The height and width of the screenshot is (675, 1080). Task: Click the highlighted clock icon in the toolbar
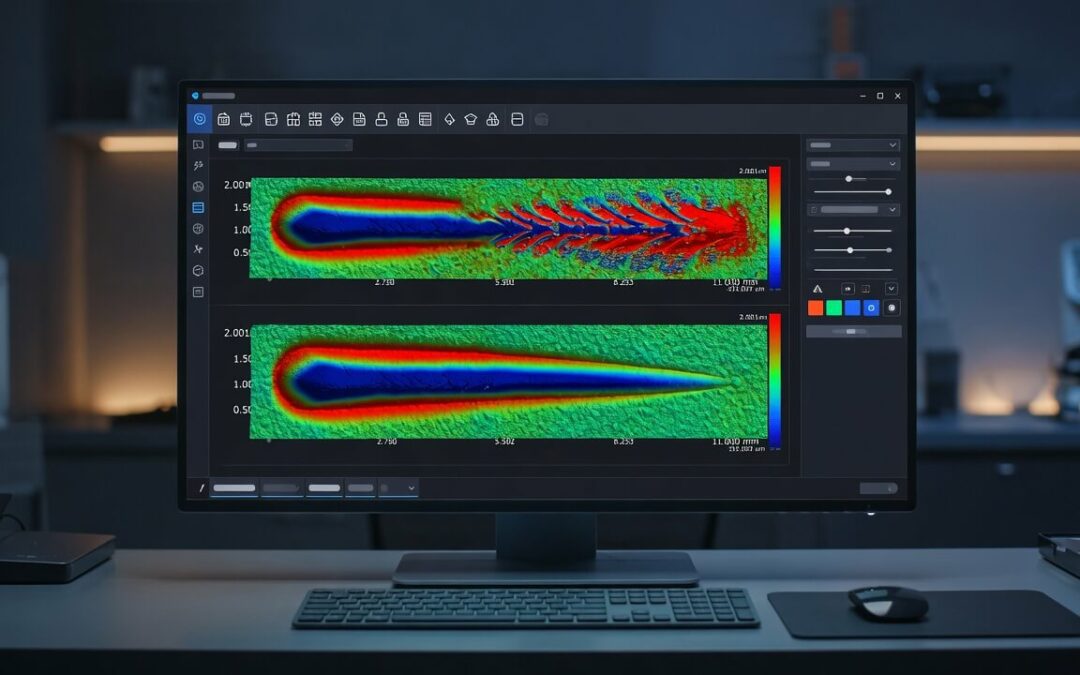pos(200,119)
